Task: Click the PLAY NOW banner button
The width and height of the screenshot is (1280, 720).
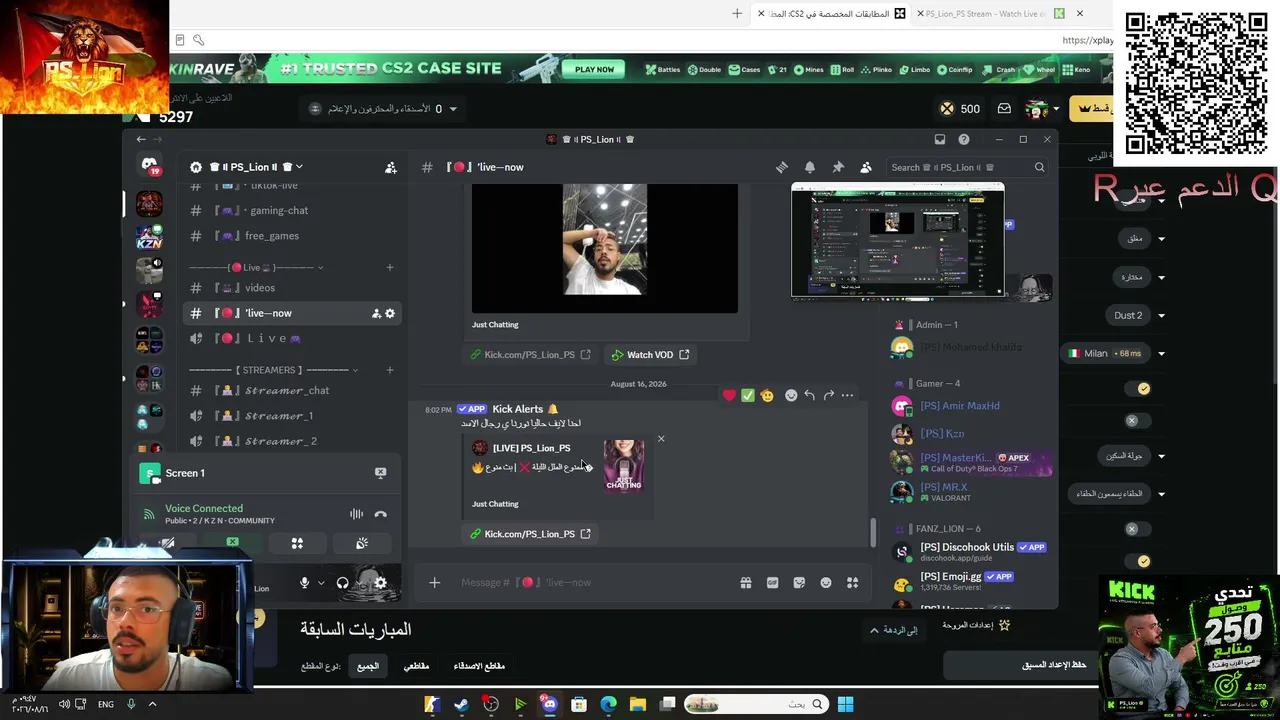Action: (x=594, y=69)
